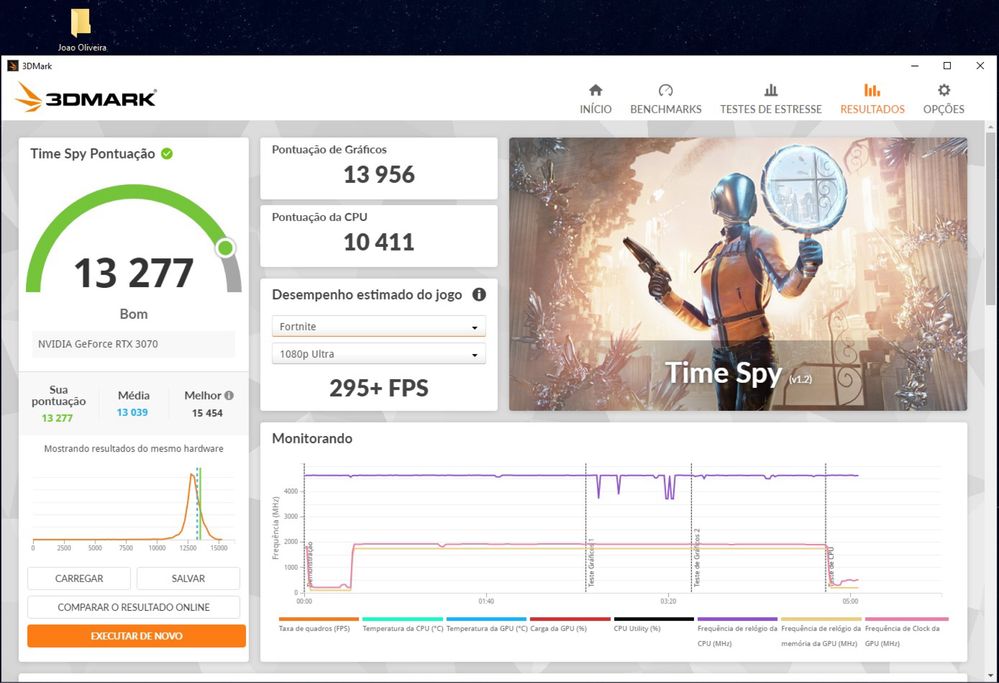
Task: Click the 15 454 Melhor value
Action: coord(207,413)
